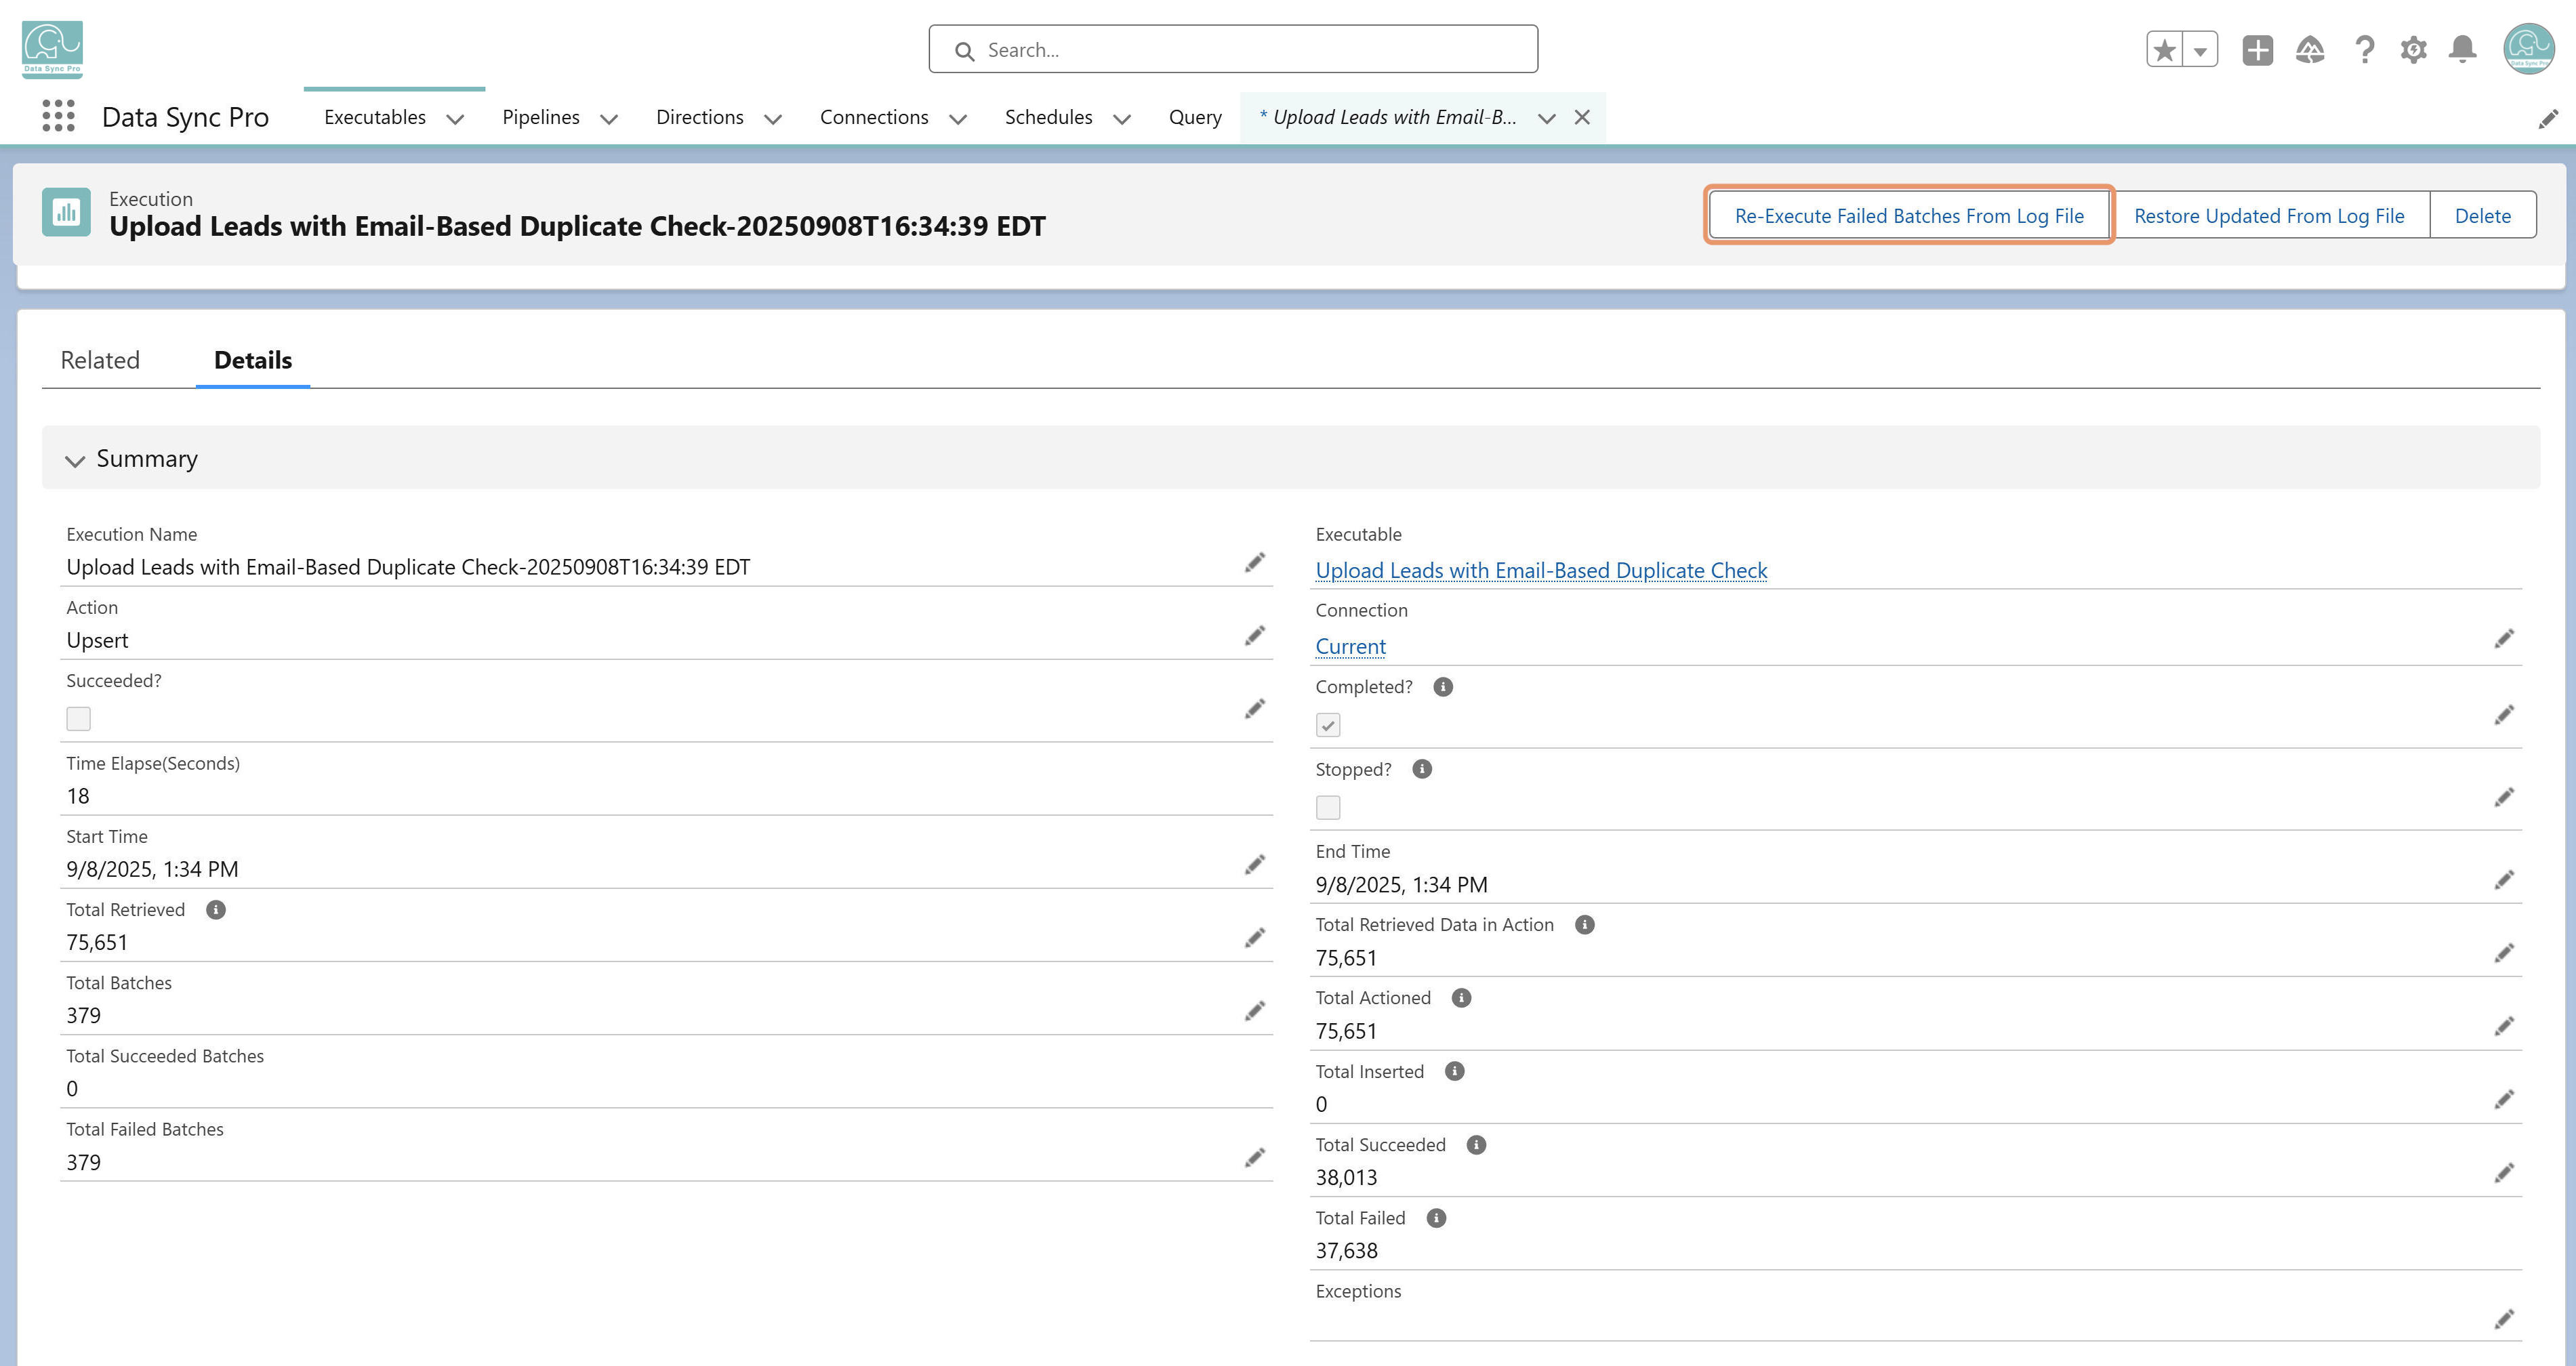The height and width of the screenshot is (1366, 2576).
Task: Show info tooltip for Total Failed
Action: coord(1436,1218)
